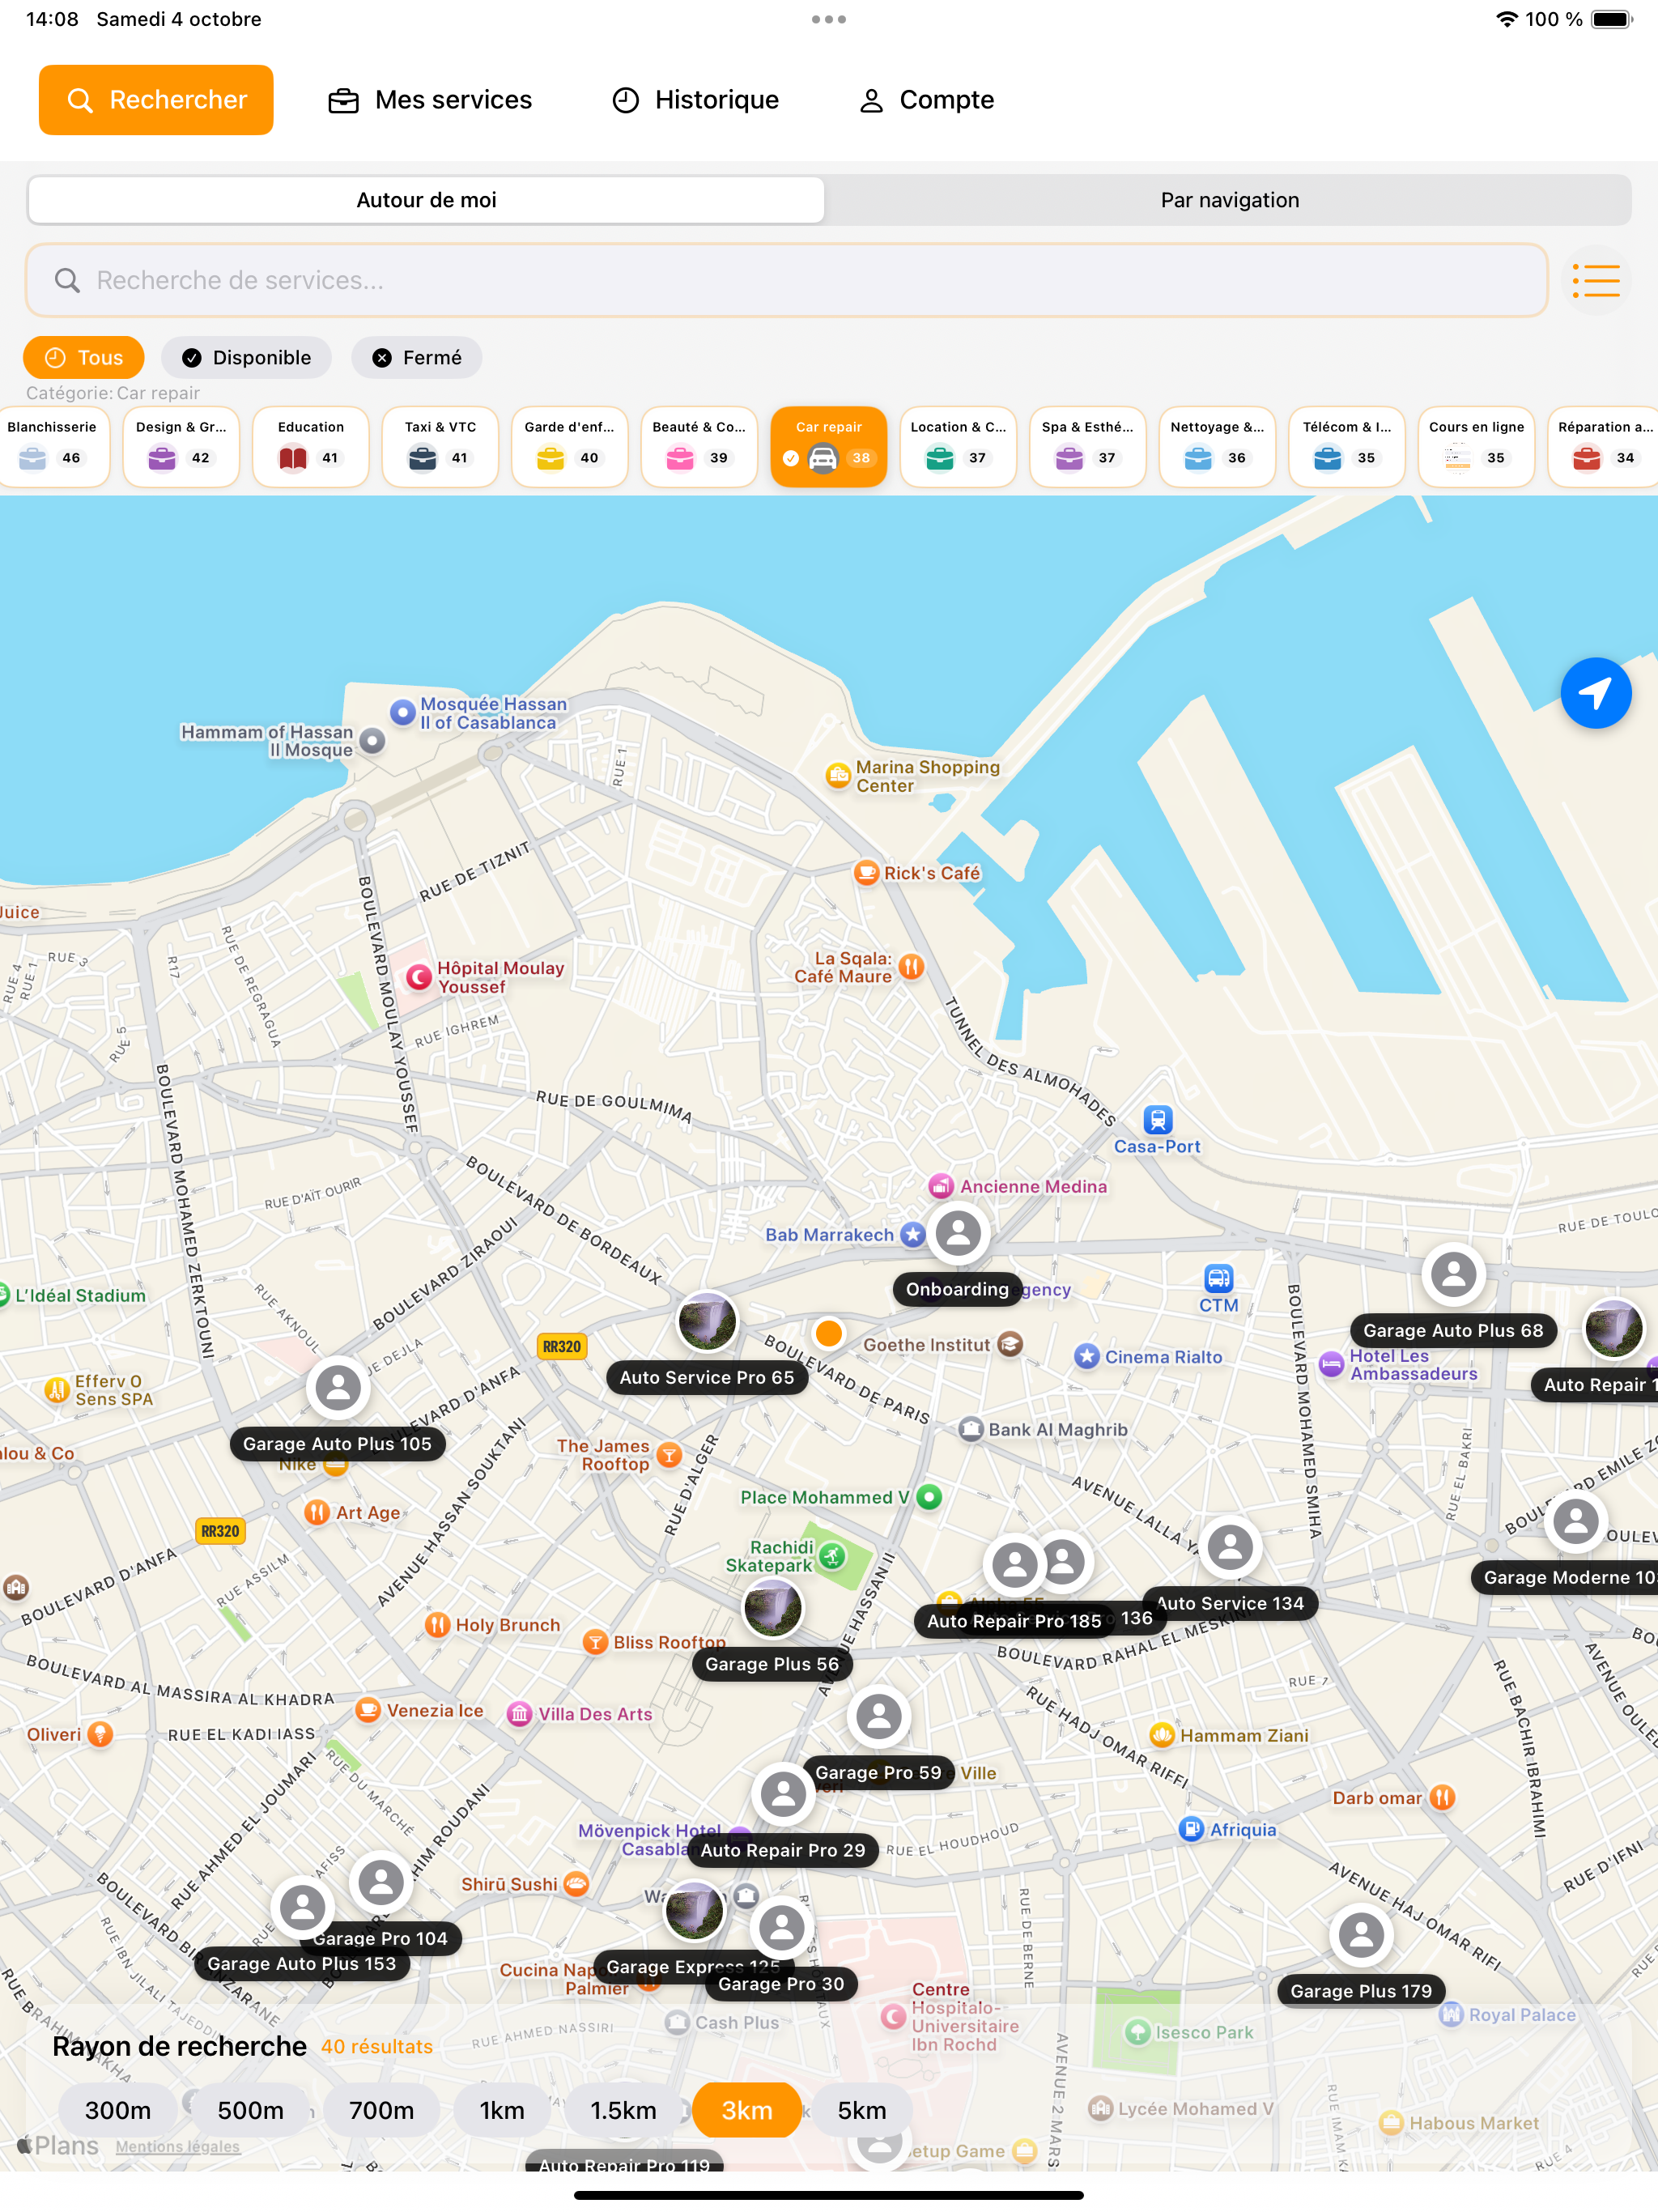Tap the Garage Pro 30 pin avatar
Viewport: 1658px width, 2212px height.
781,1927
